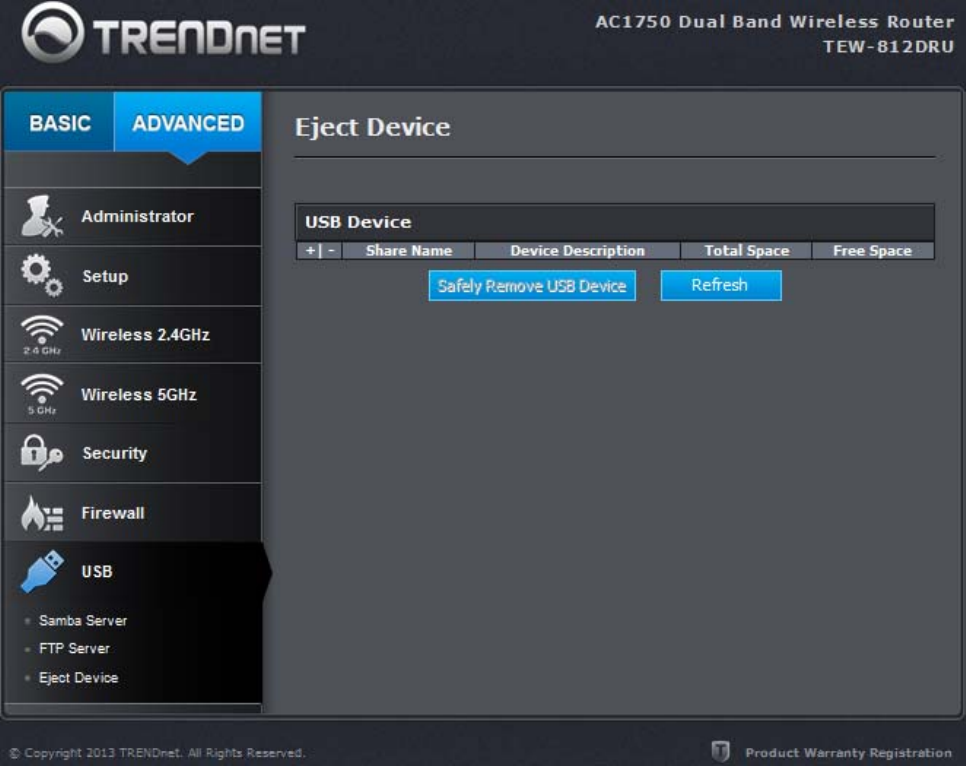
Task: Switch to the BASIC tab
Action: [59, 123]
